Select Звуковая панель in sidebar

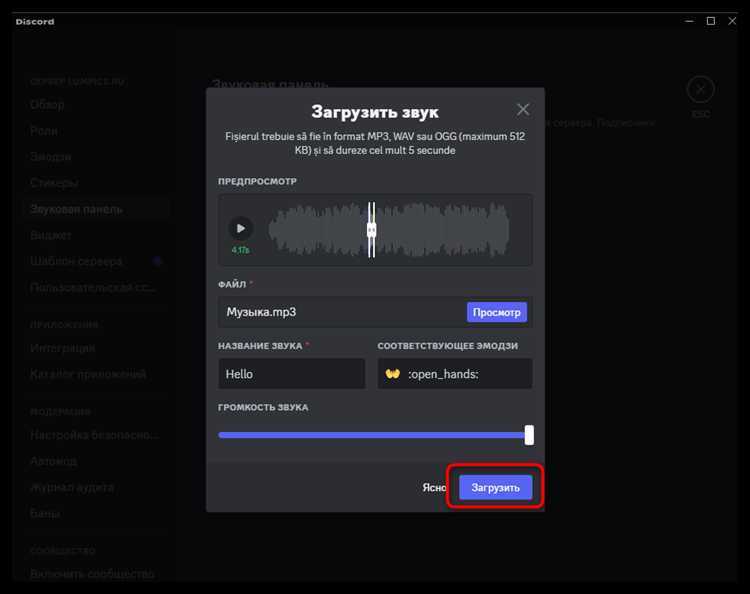[96, 209]
